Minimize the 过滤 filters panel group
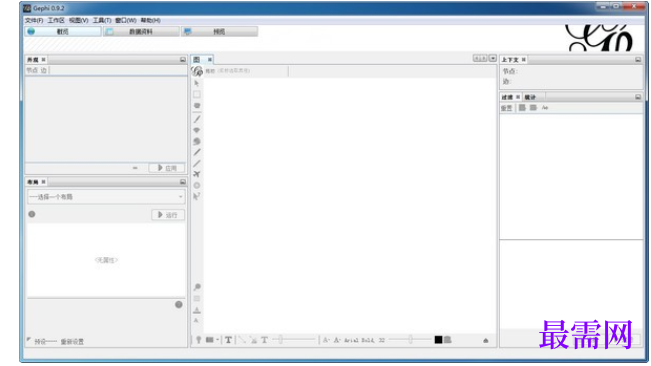This screenshot has width=651, height=366. pos(638,97)
